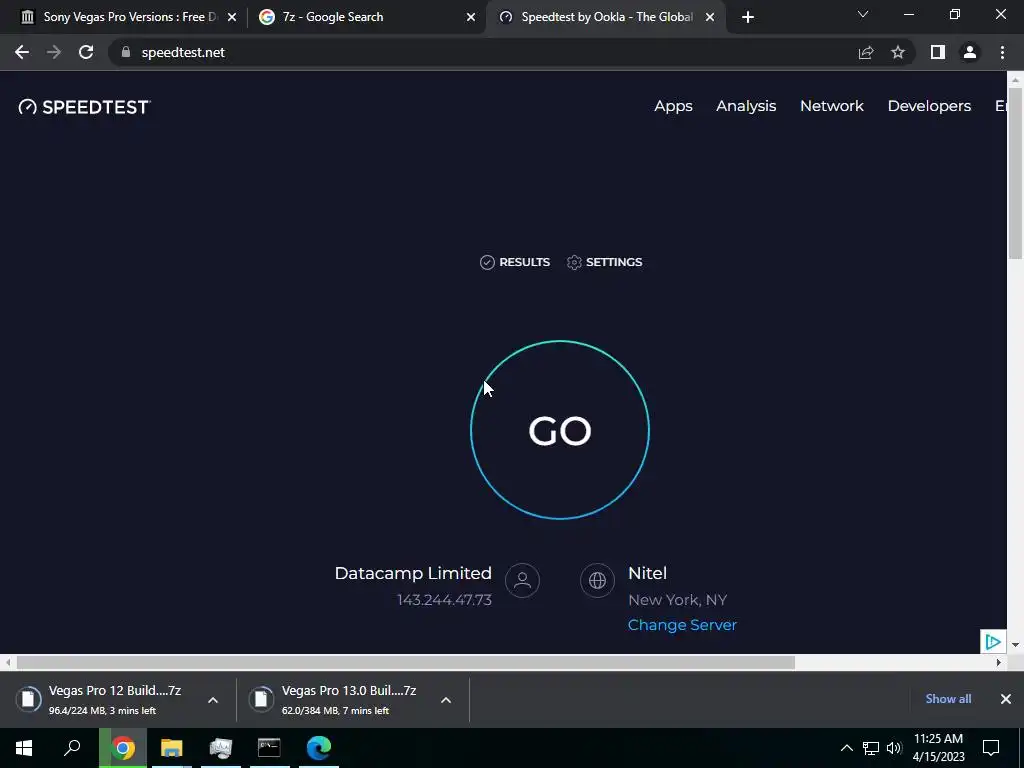Reload the speedtest.net page

point(86,52)
